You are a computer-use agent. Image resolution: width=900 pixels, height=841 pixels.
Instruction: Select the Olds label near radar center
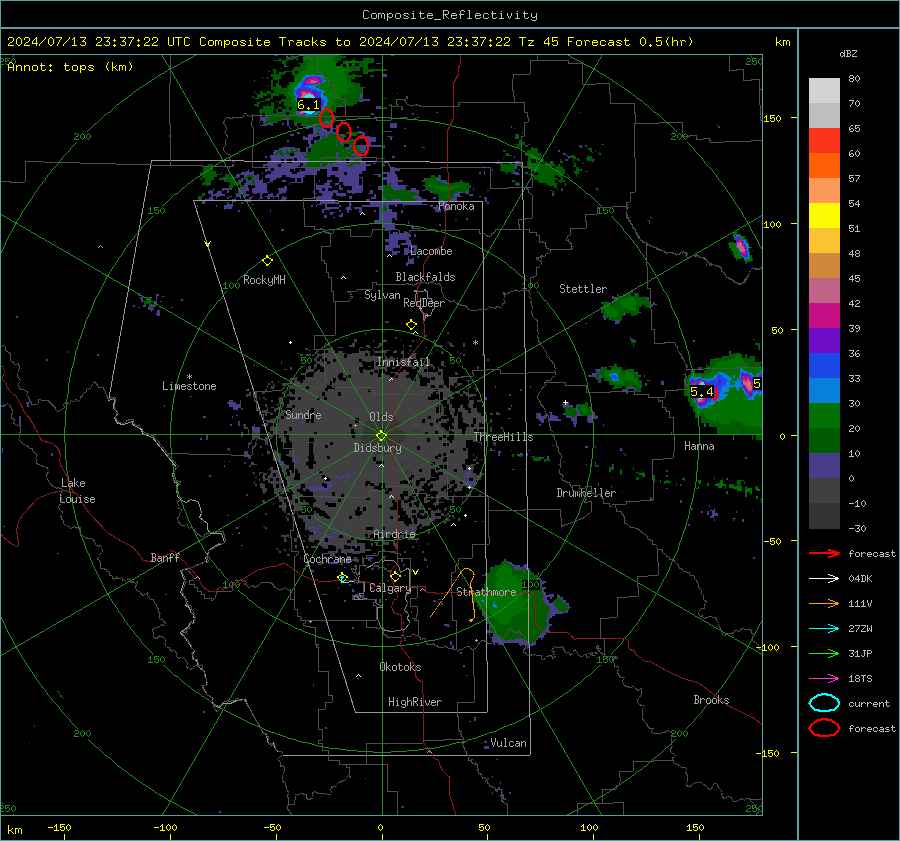pos(381,417)
